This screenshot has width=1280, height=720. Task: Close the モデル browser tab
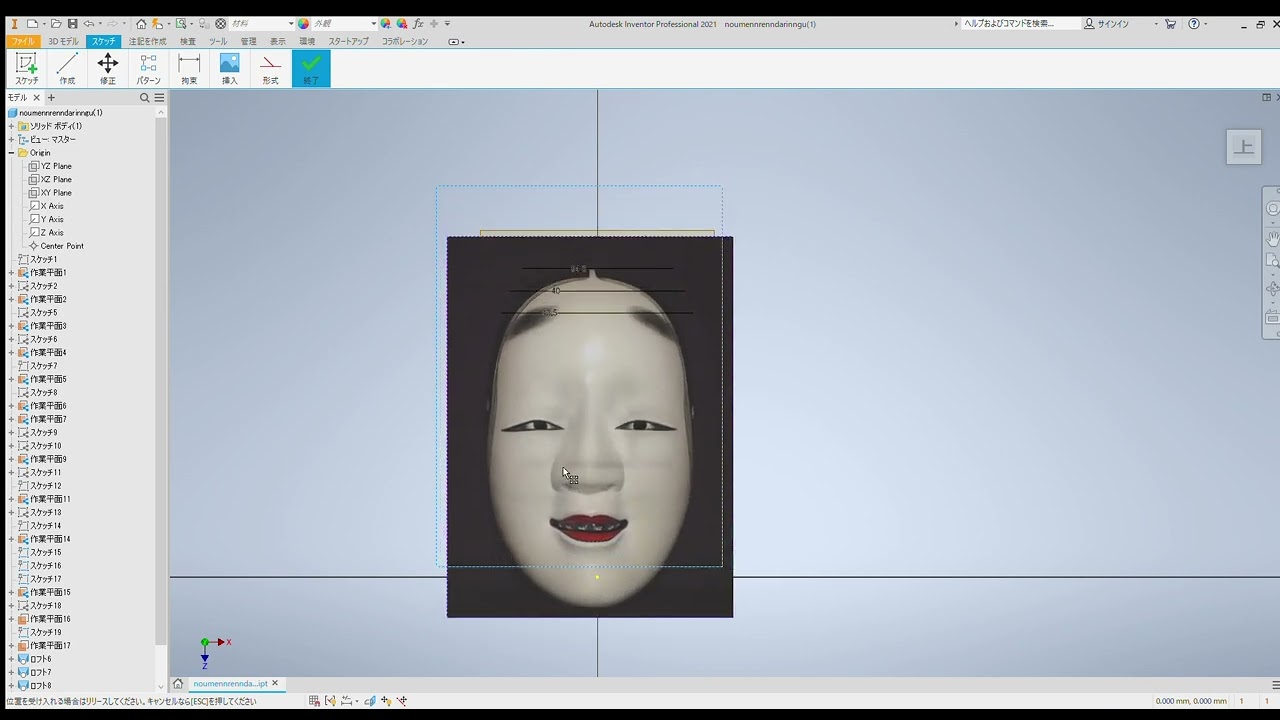(36, 98)
